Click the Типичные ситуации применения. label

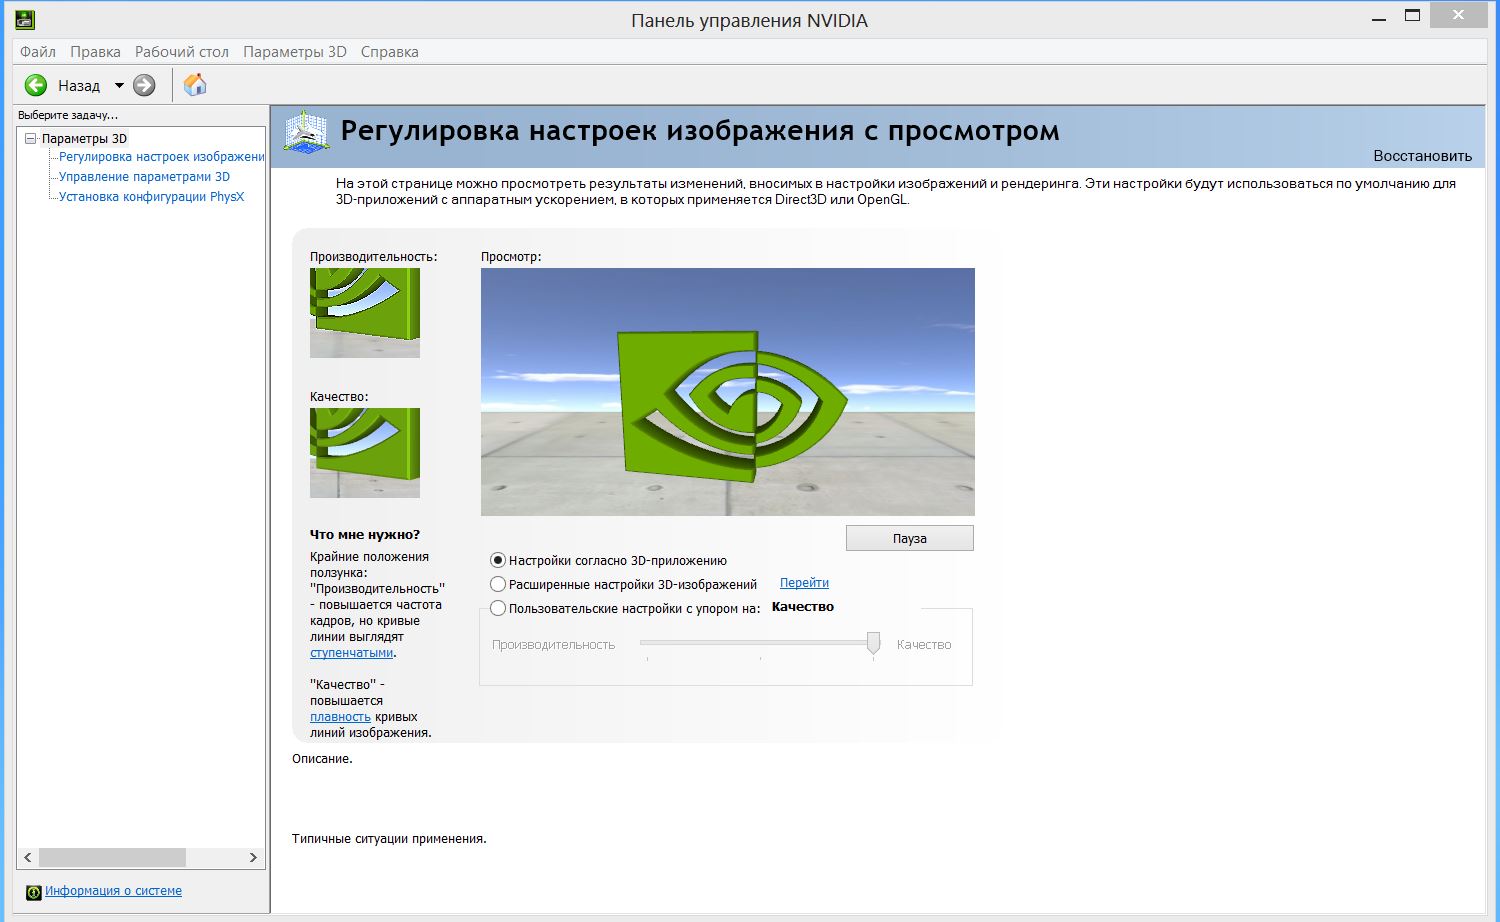389,839
